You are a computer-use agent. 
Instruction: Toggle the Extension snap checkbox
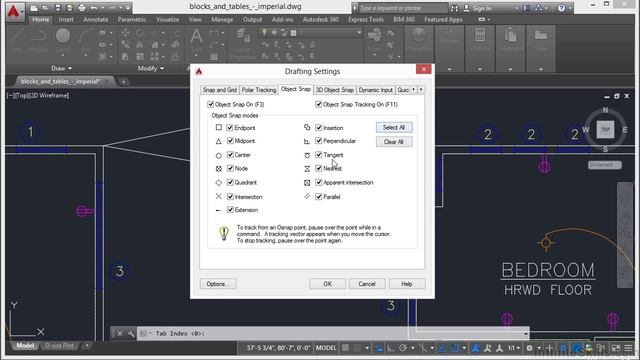tap(230, 210)
